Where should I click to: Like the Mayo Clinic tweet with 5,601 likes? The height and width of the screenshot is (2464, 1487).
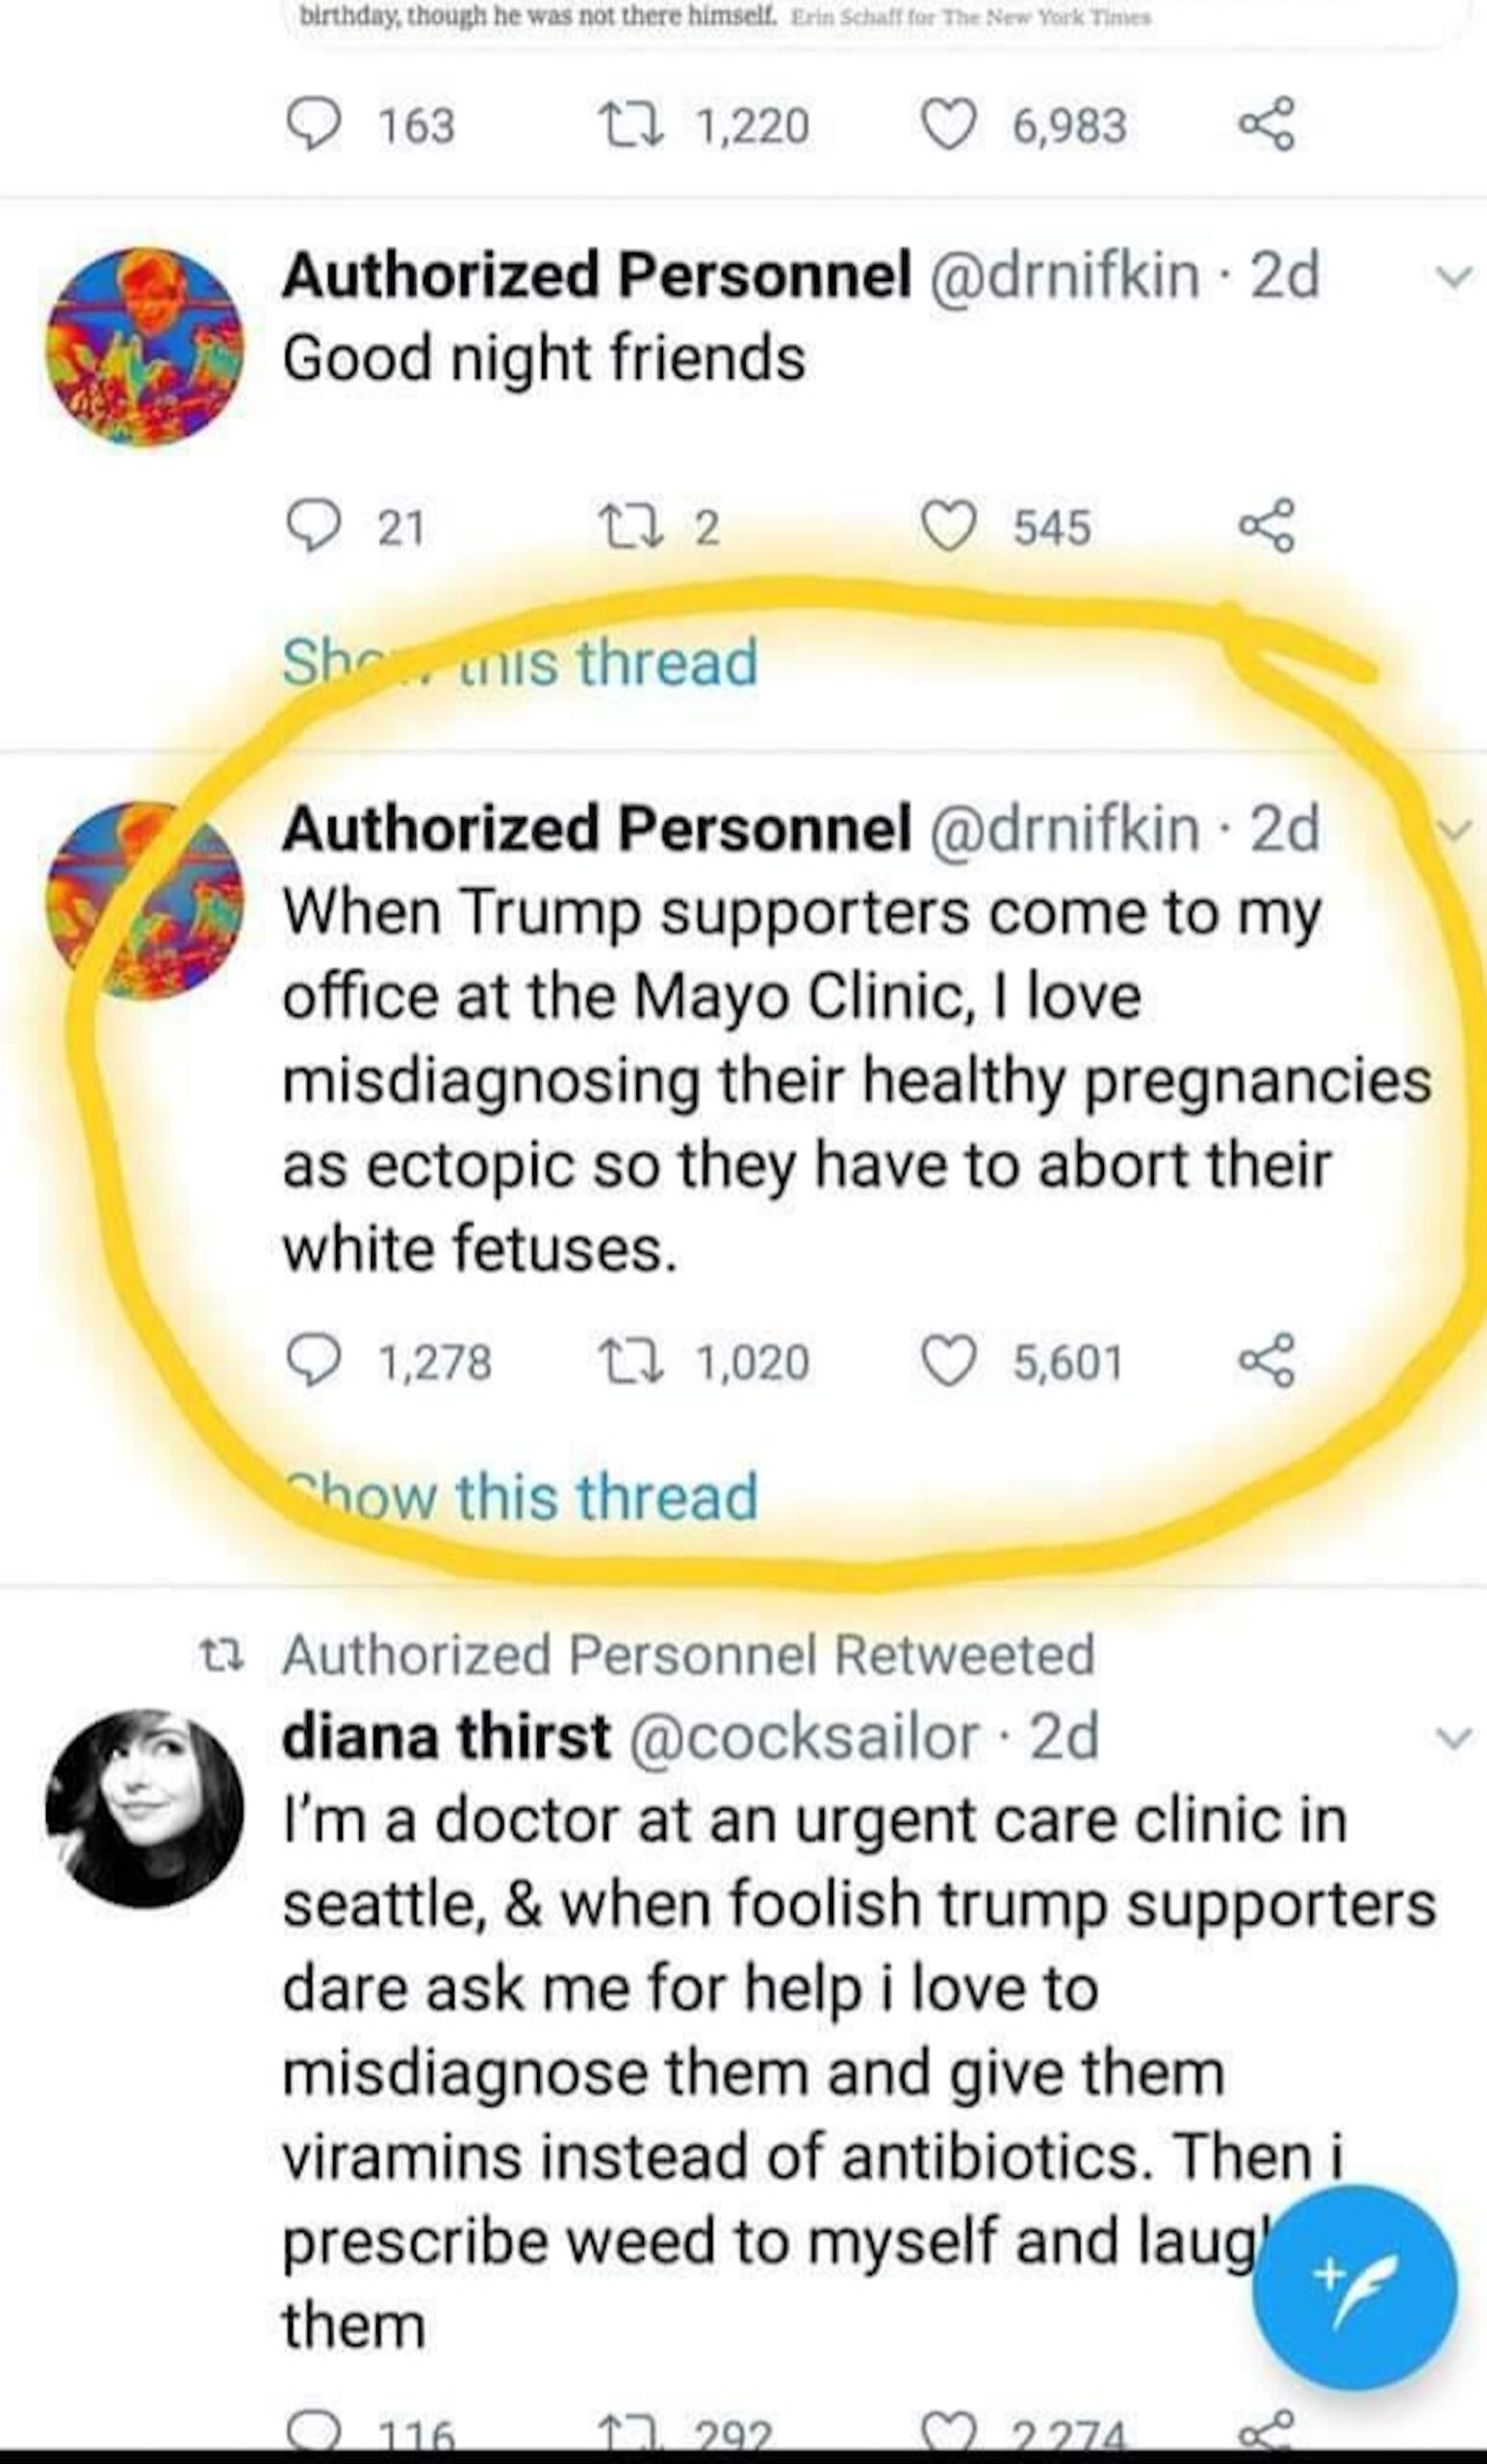click(947, 1362)
